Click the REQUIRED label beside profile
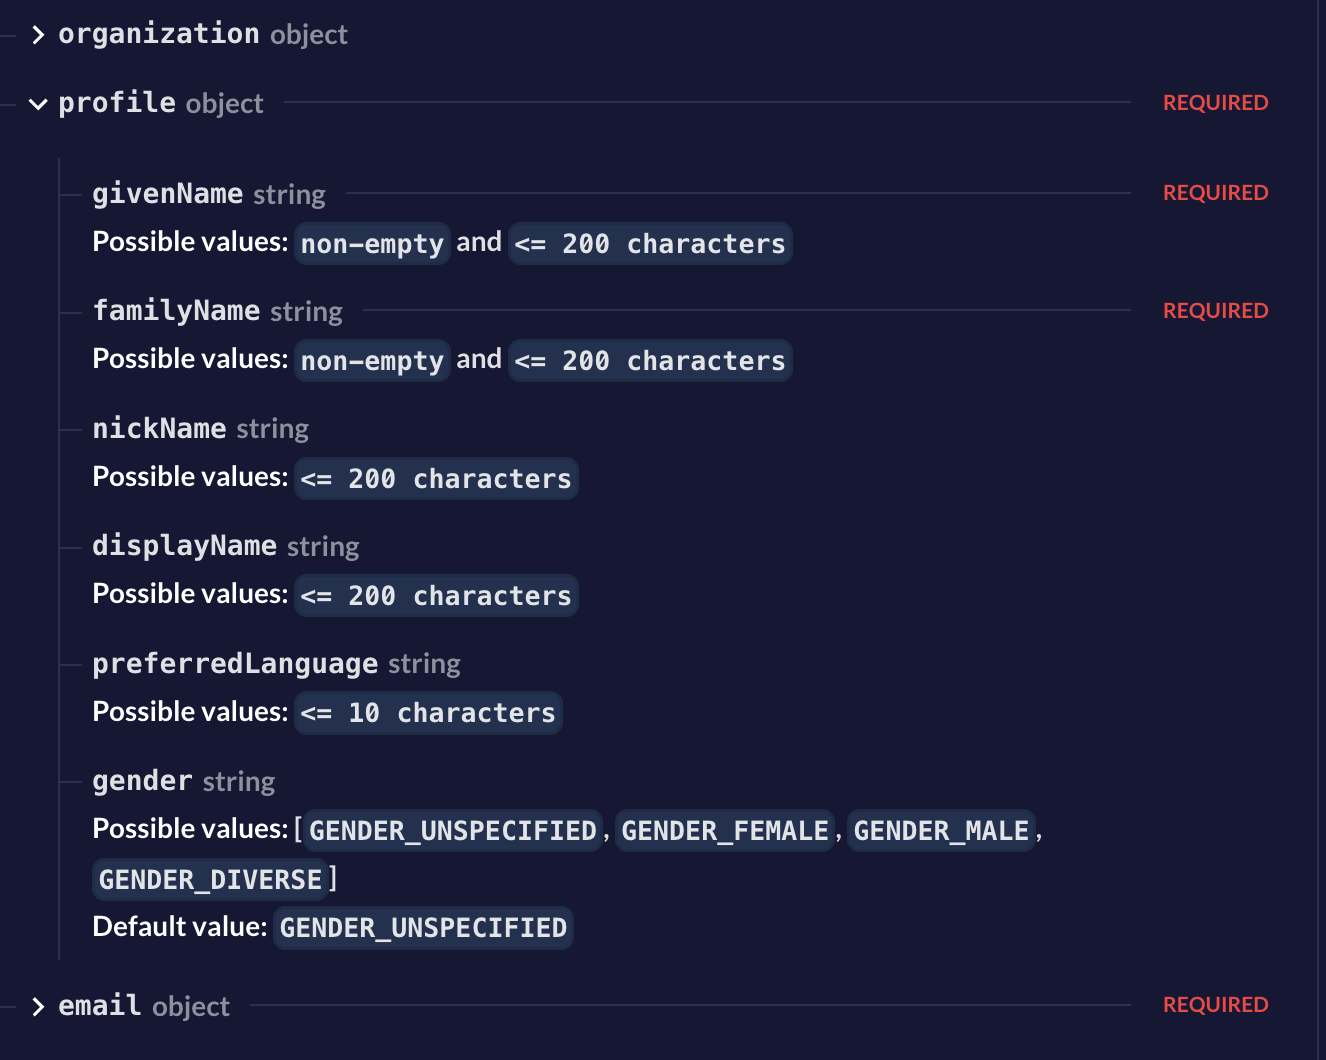 click(1215, 103)
